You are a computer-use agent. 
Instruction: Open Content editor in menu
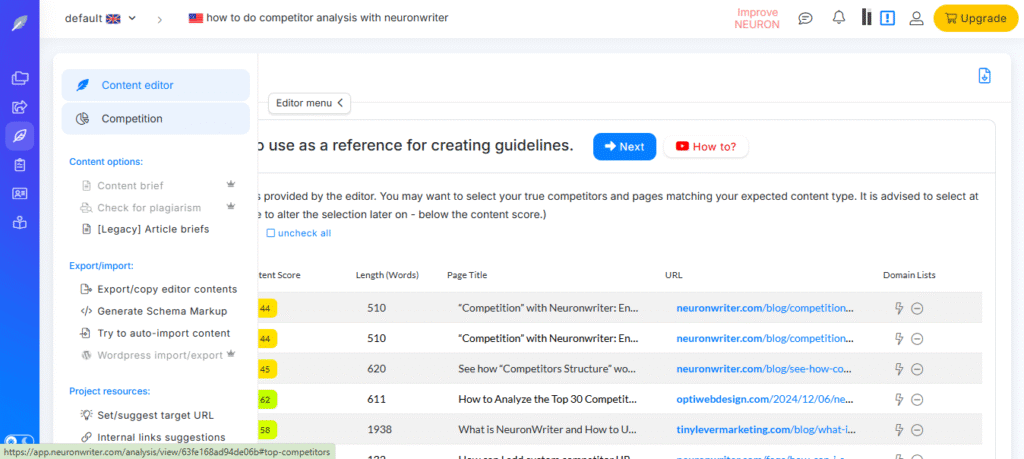(x=155, y=85)
